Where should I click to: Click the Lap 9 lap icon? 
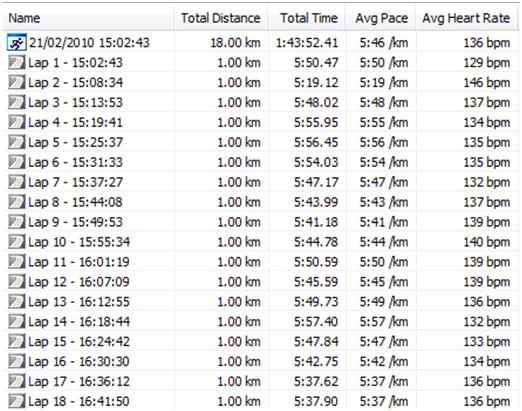[17, 222]
